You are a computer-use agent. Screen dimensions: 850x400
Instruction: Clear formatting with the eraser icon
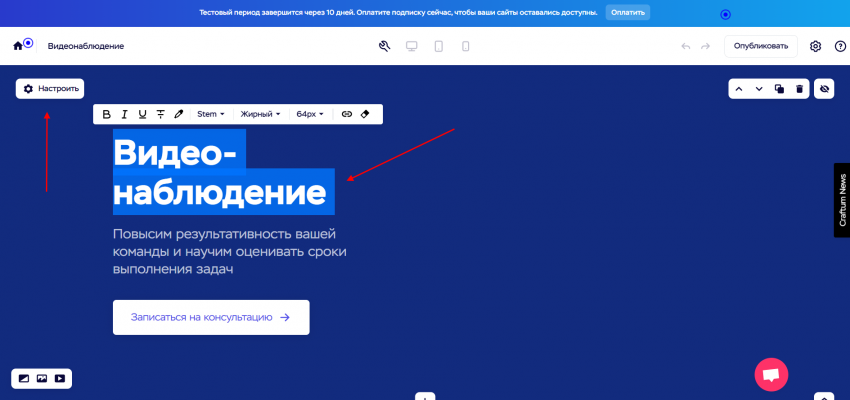click(x=365, y=114)
